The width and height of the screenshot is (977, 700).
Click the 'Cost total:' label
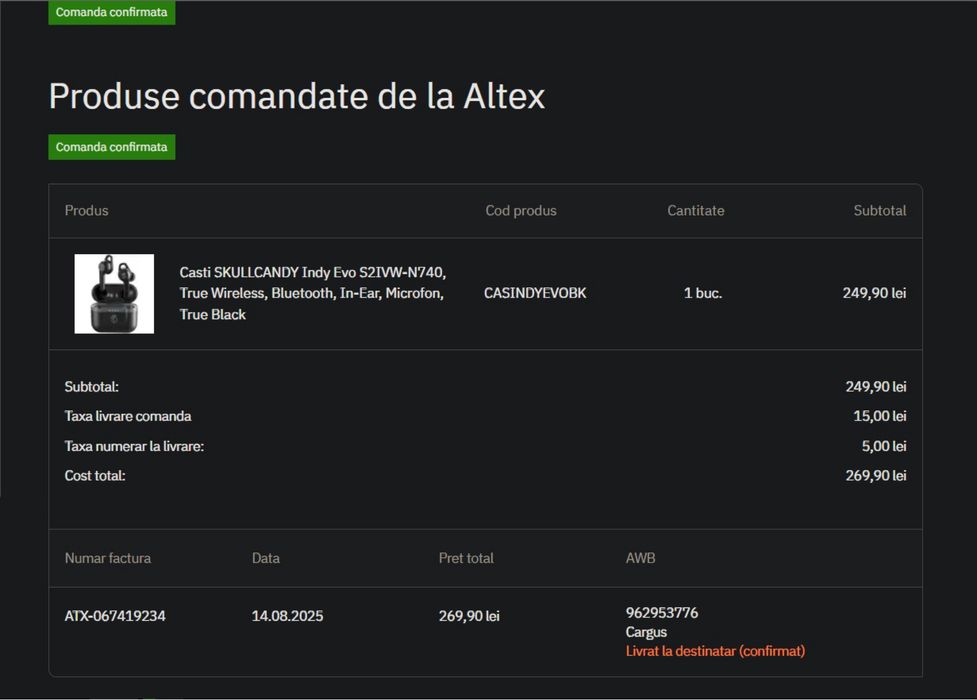tap(95, 476)
